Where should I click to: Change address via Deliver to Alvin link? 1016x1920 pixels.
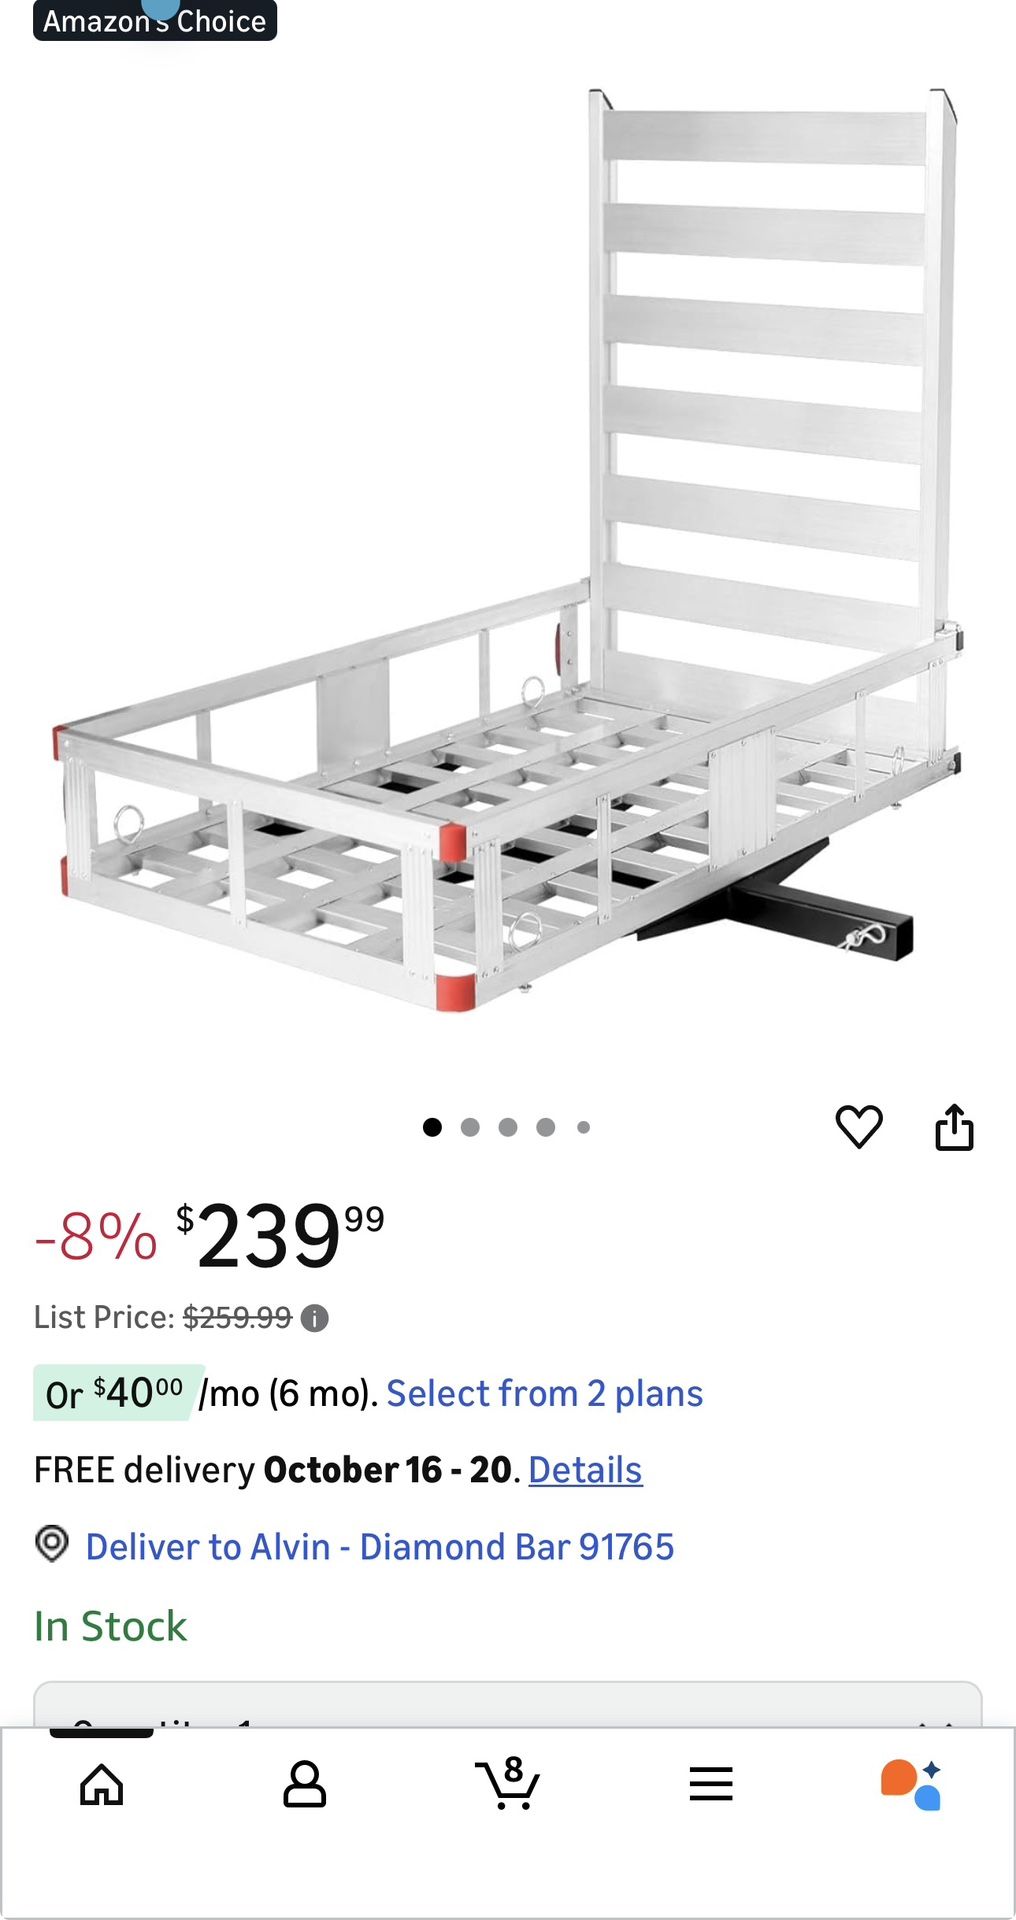click(x=379, y=1547)
